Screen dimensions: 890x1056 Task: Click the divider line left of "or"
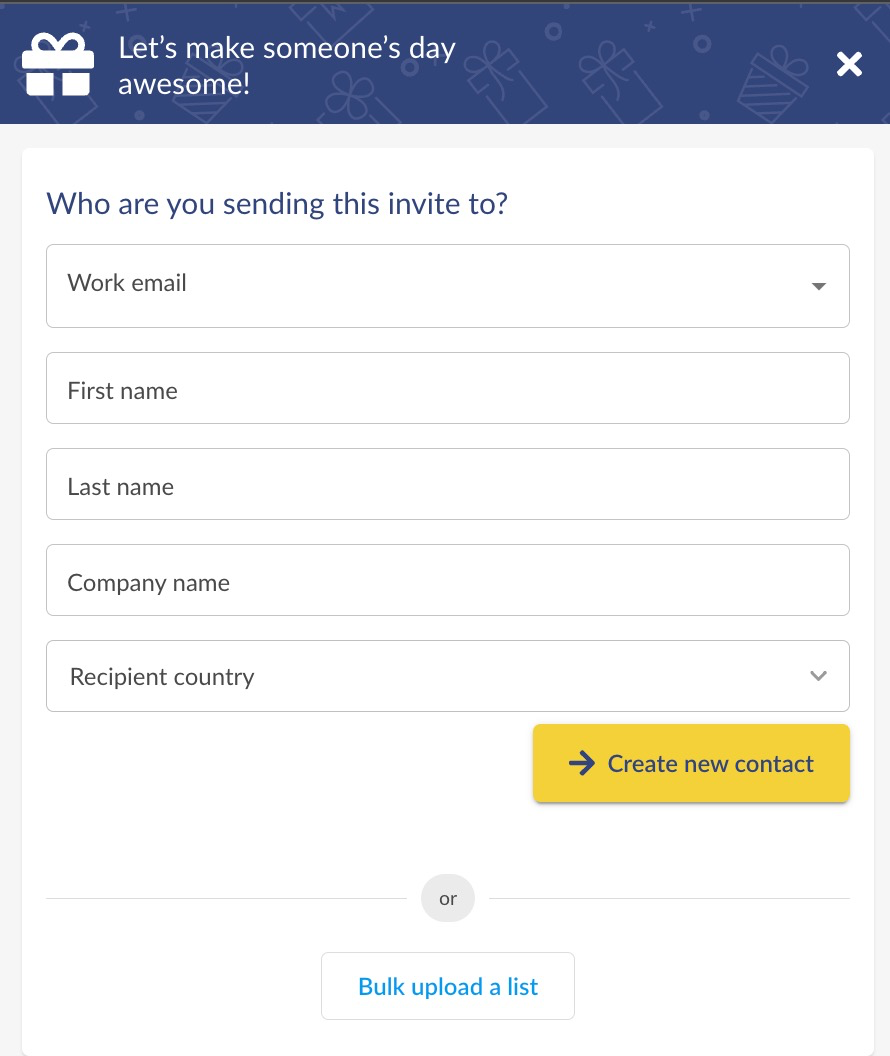point(226,898)
